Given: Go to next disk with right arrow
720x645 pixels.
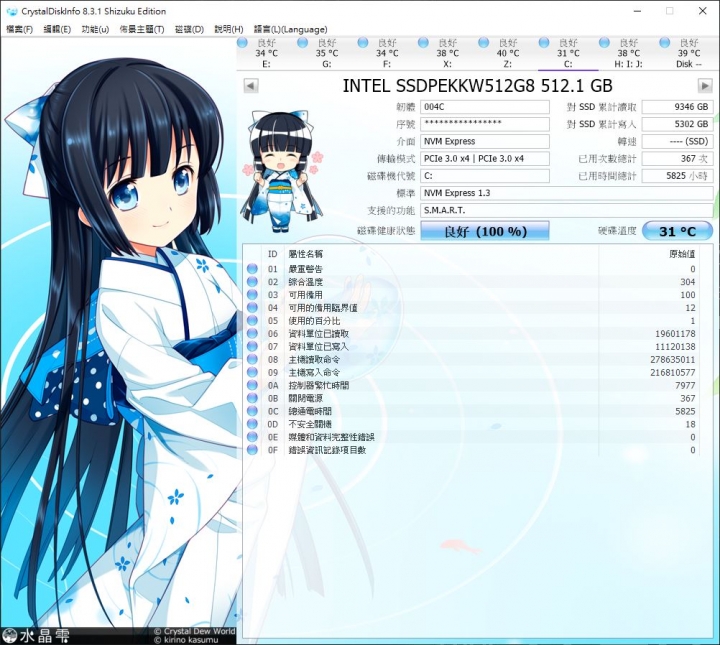Looking at the screenshot, I should tap(705, 86).
